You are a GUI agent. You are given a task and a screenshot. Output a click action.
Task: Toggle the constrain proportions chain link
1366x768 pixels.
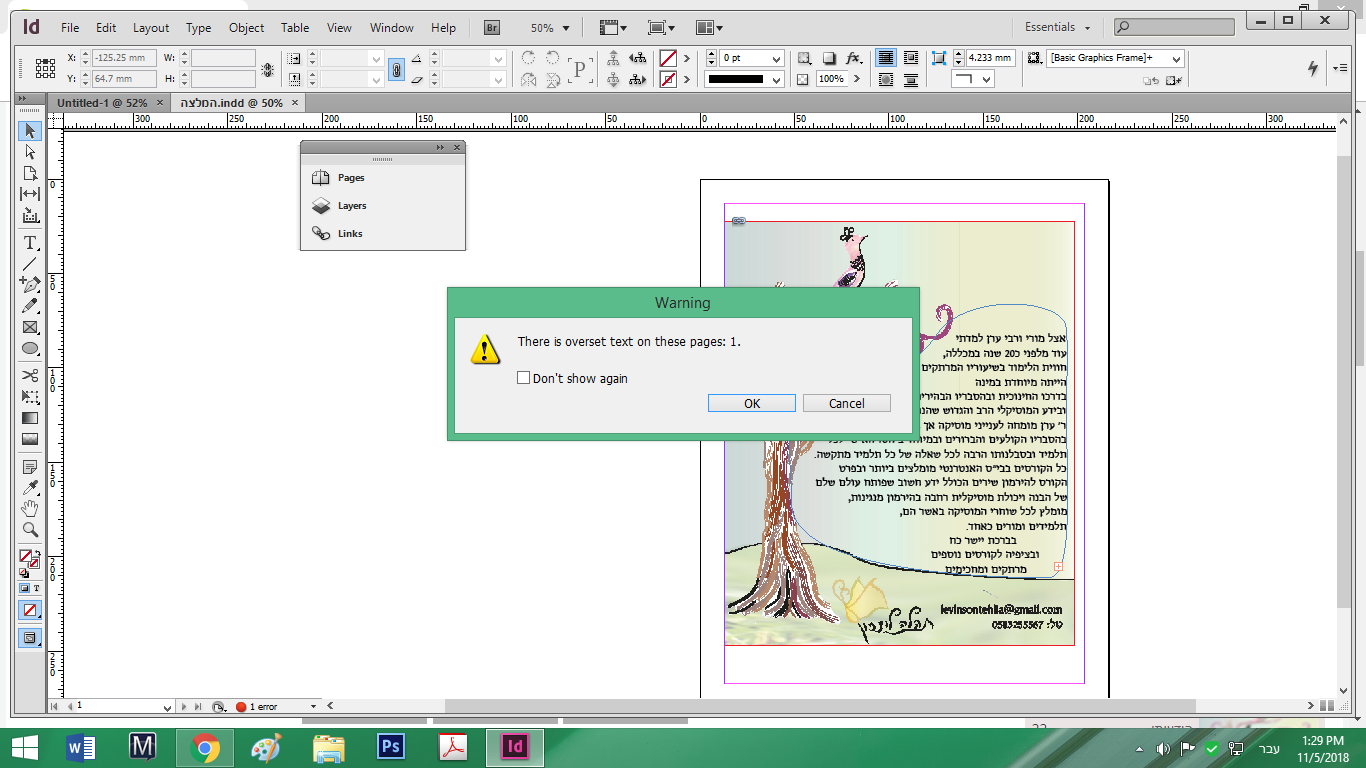pyautogui.click(x=396, y=69)
